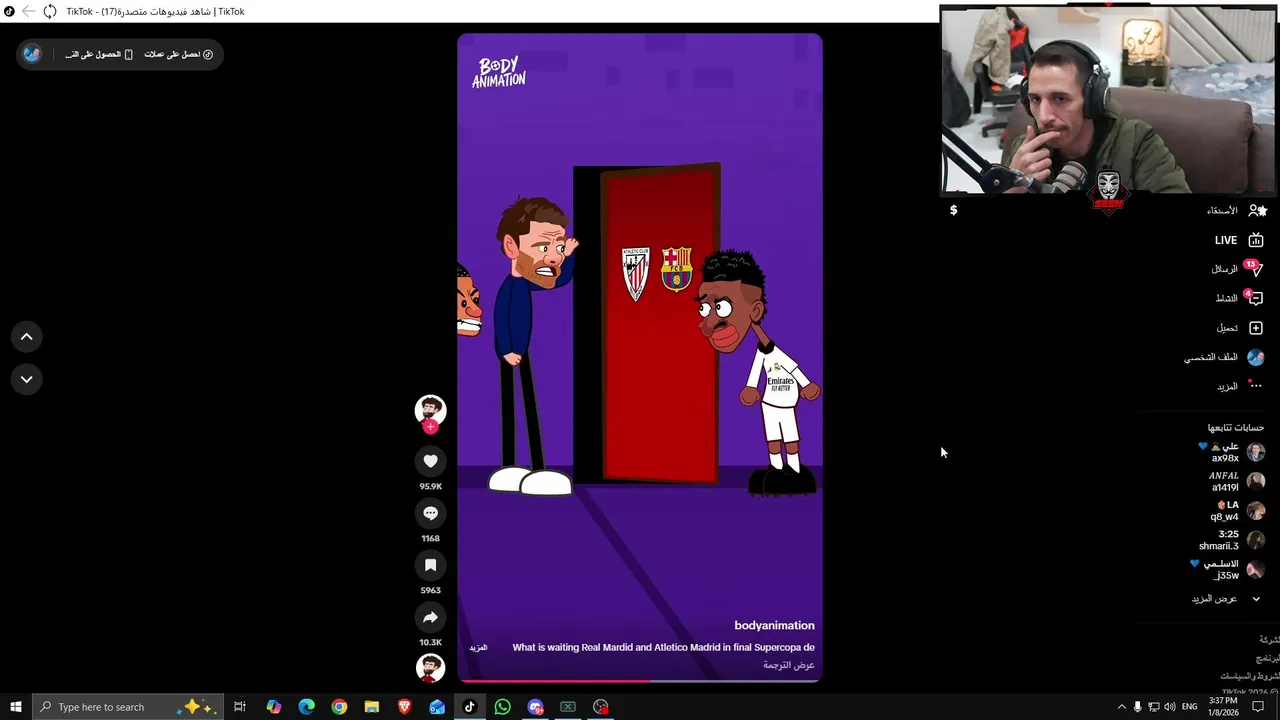Screen dimensions: 1280x720
Task: Click the profile avatar in top-left pill
Action: [32, 54]
